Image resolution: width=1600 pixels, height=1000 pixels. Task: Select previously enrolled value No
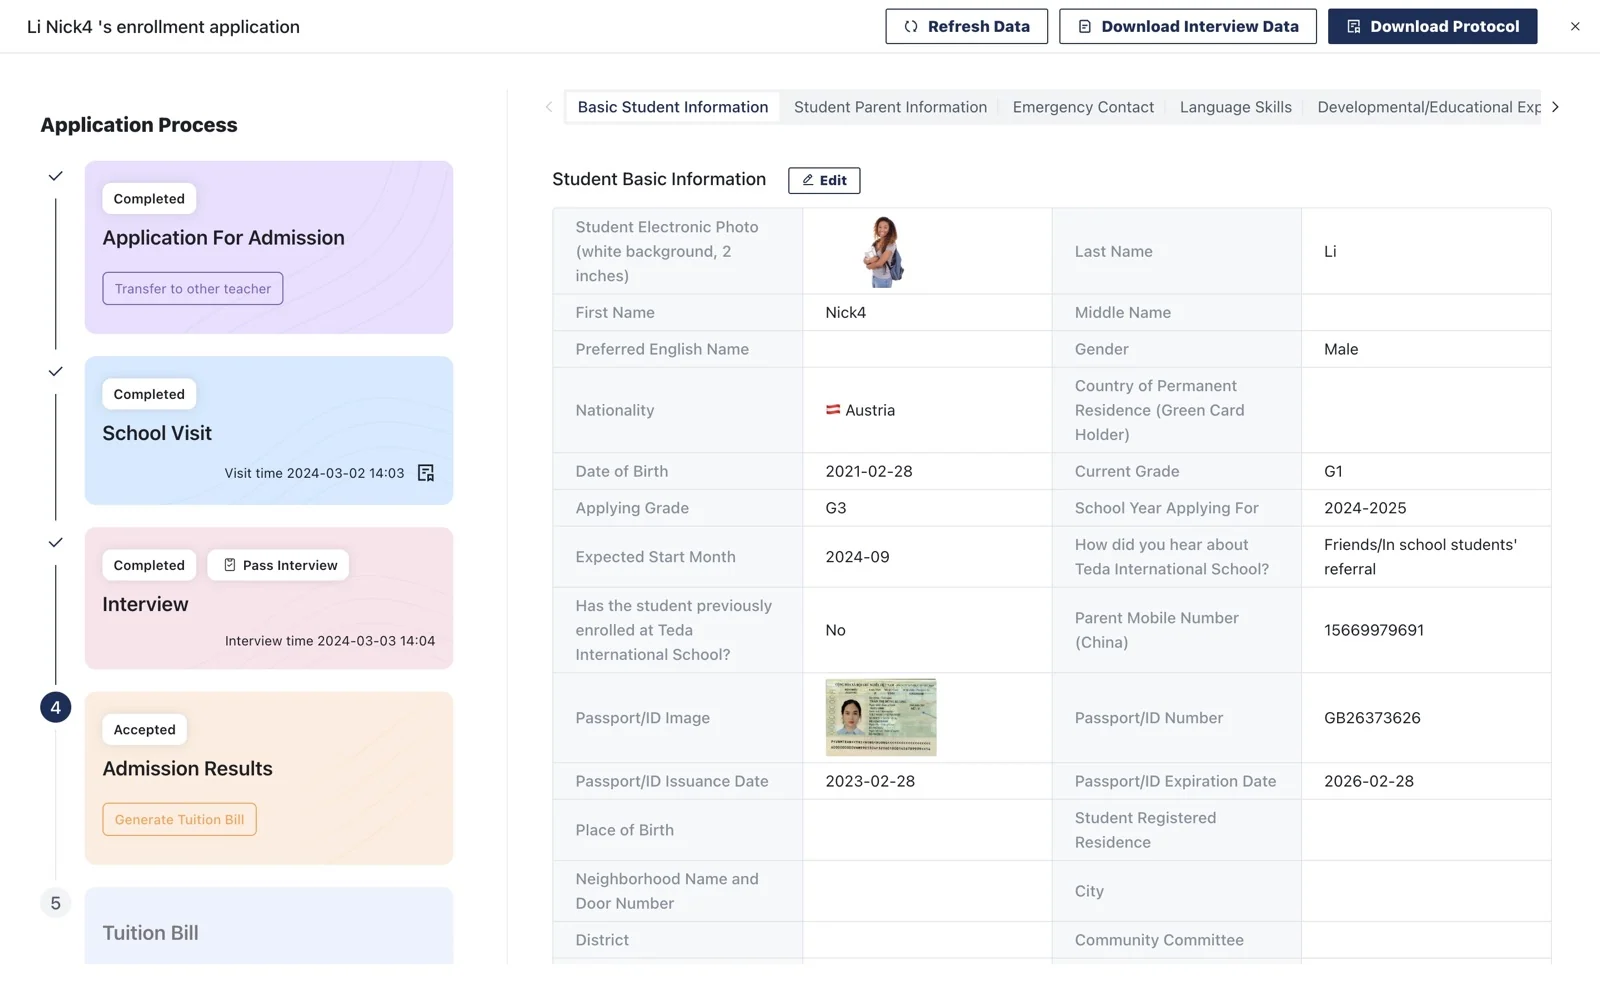tap(835, 631)
